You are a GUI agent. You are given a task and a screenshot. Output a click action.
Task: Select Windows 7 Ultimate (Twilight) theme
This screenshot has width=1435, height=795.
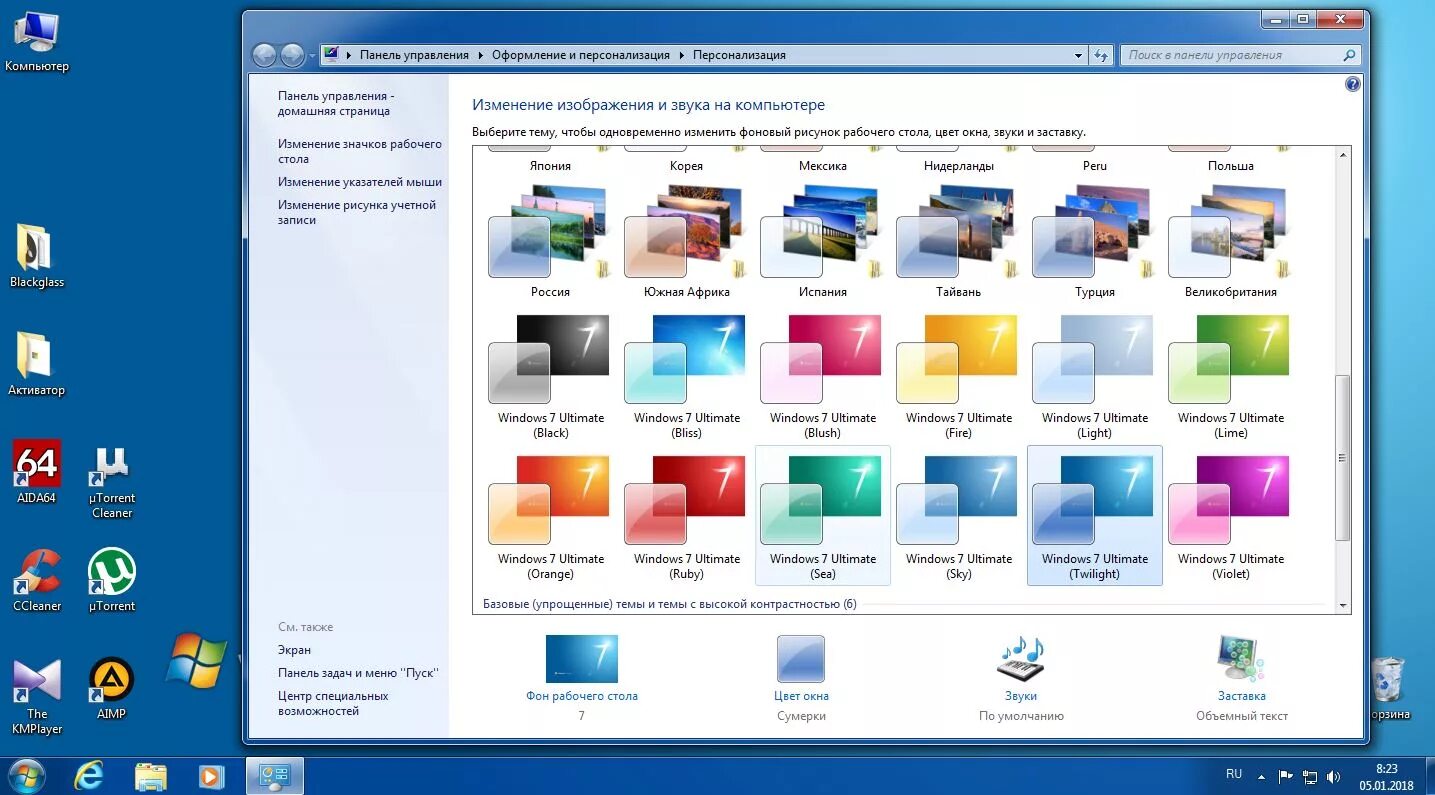coord(1095,516)
